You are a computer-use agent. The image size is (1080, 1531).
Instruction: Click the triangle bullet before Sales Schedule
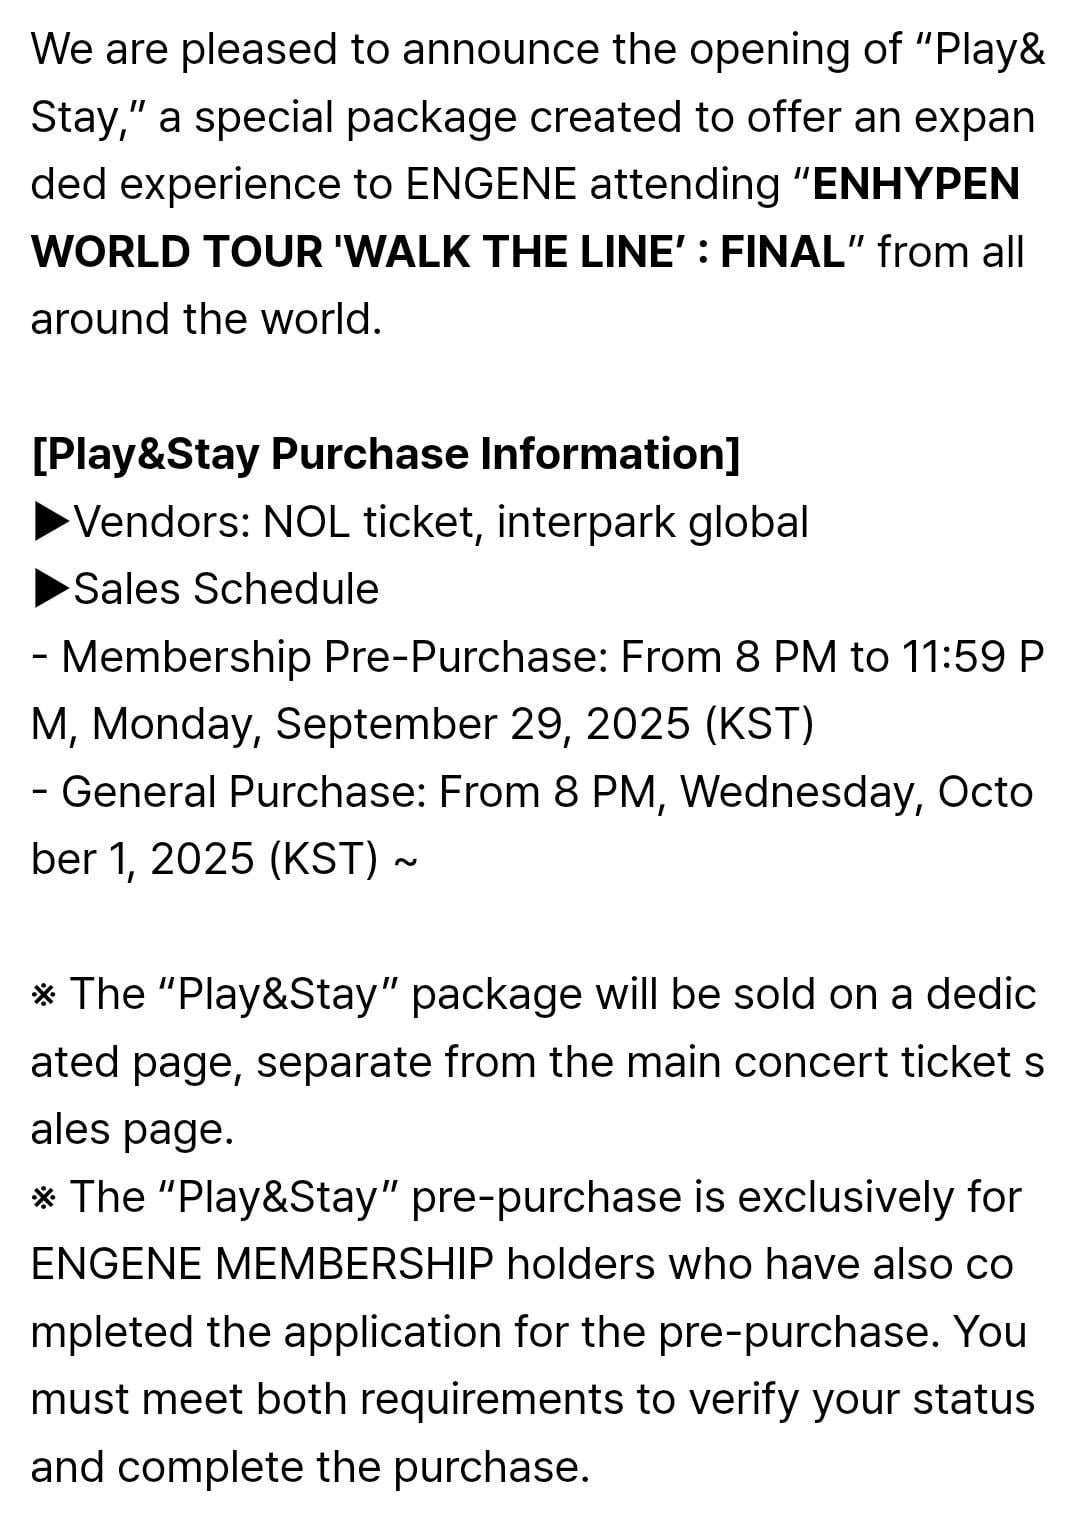click(51, 589)
